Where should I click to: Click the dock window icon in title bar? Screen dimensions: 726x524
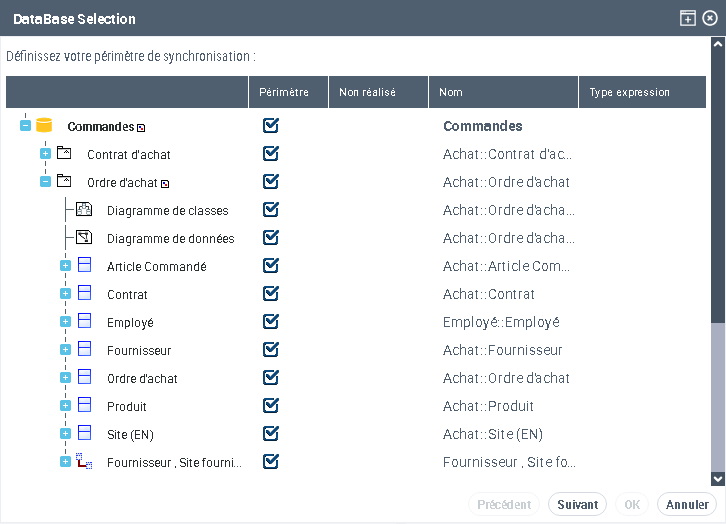click(687, 18)
